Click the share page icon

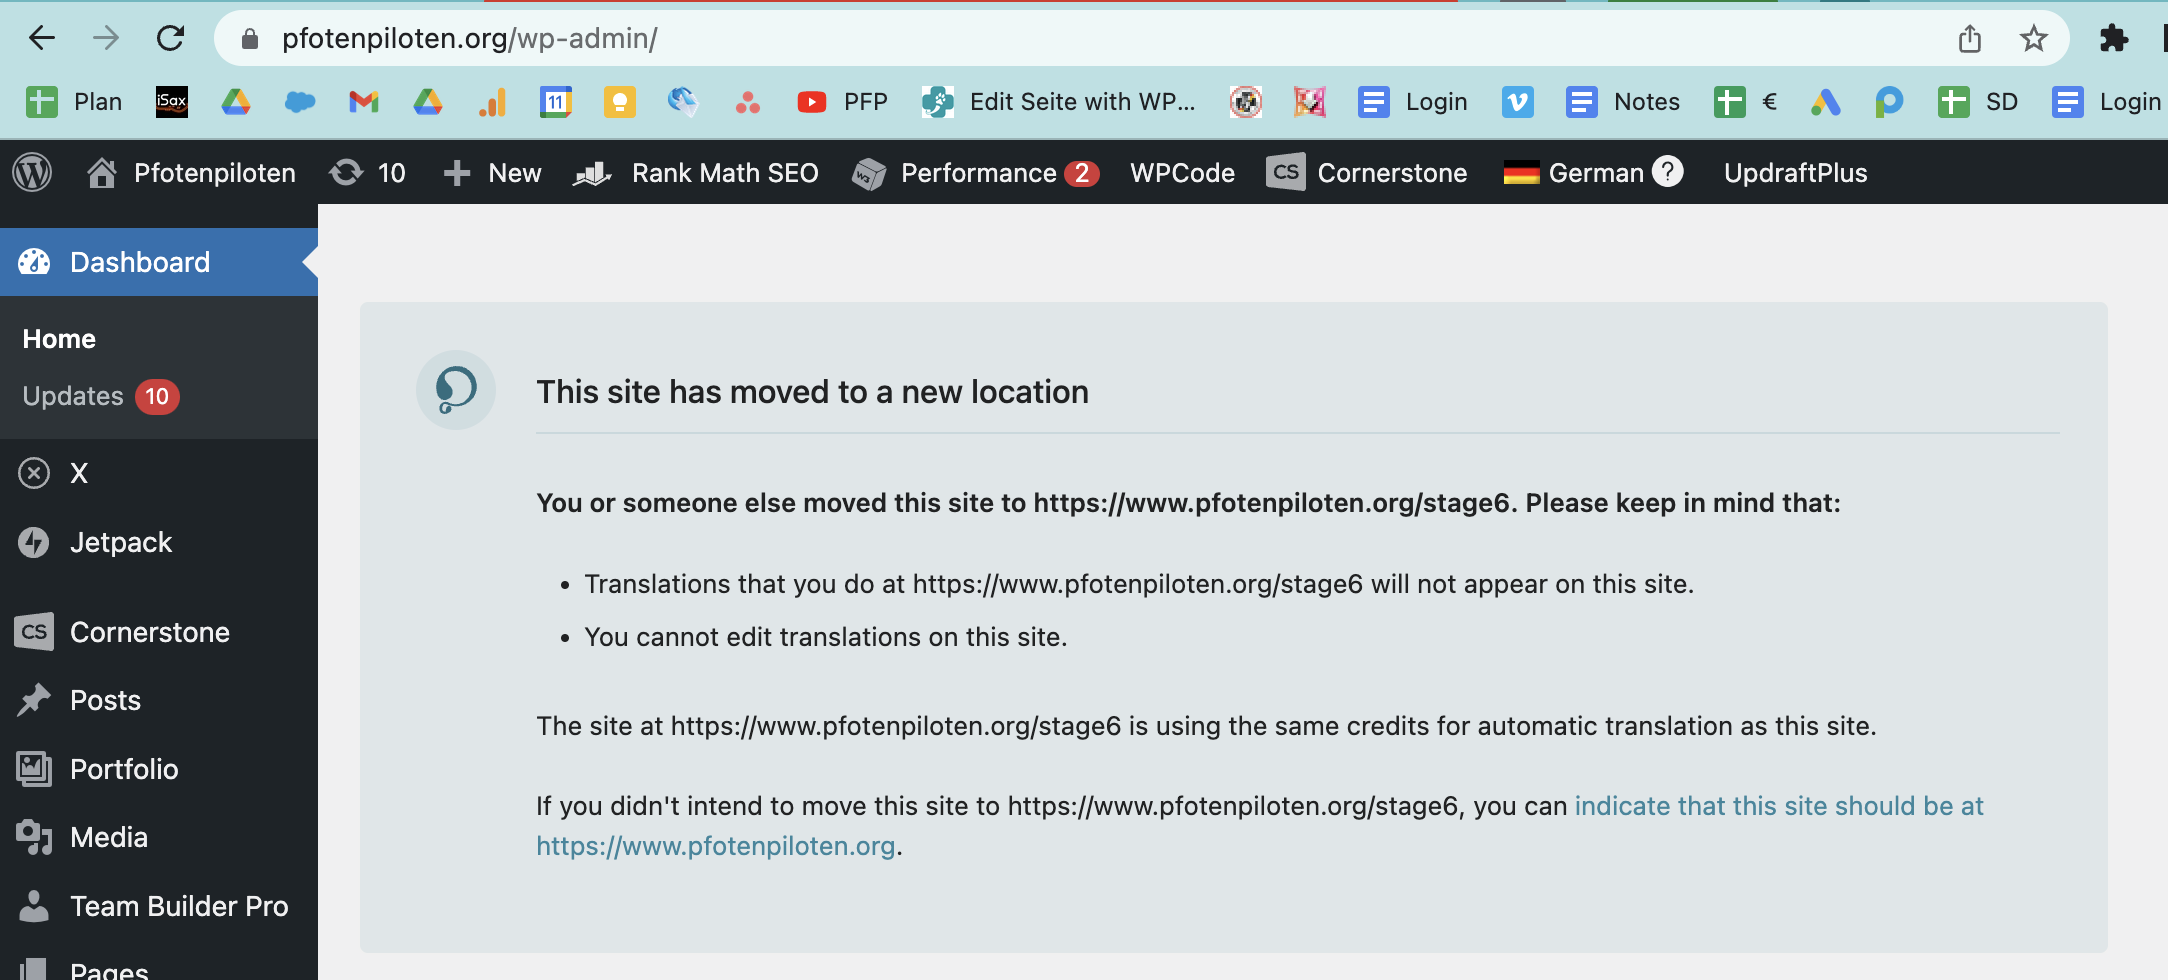(x=1969, y=38)
